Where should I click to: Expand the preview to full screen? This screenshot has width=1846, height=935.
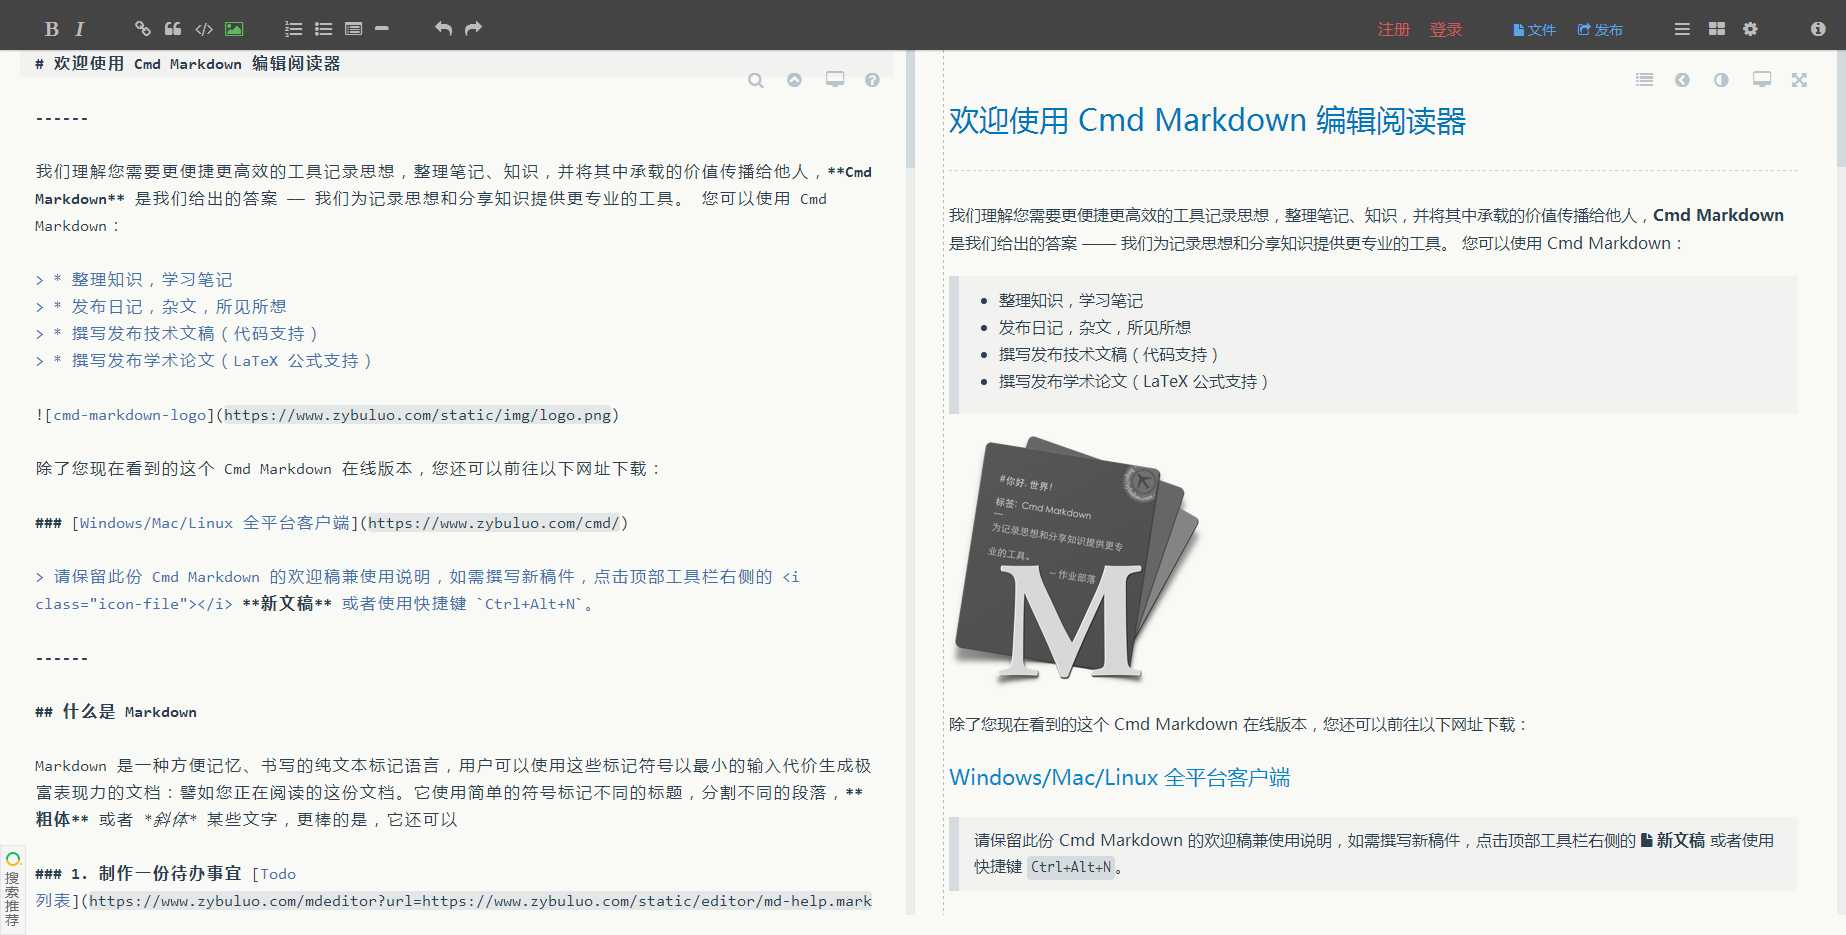click(1799, 80)
